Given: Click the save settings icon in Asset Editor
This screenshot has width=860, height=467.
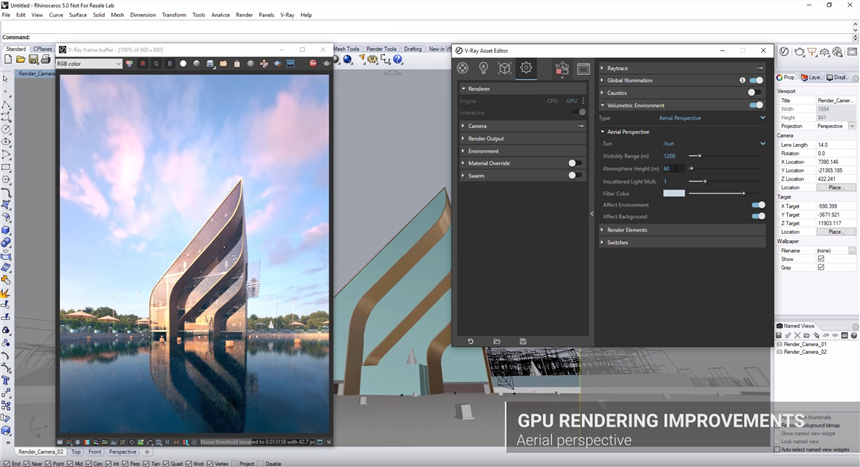Looking at the screenshot, I should 523,342.
